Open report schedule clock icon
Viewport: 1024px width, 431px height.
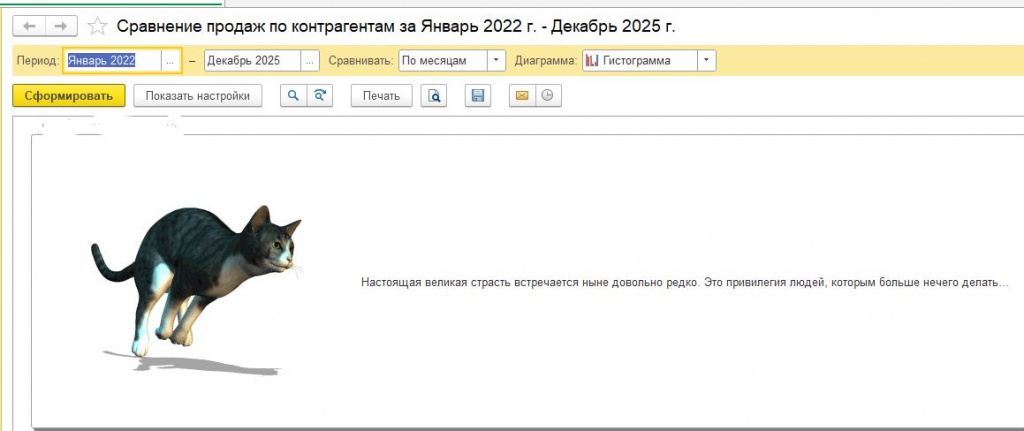(x=548, y=95)
